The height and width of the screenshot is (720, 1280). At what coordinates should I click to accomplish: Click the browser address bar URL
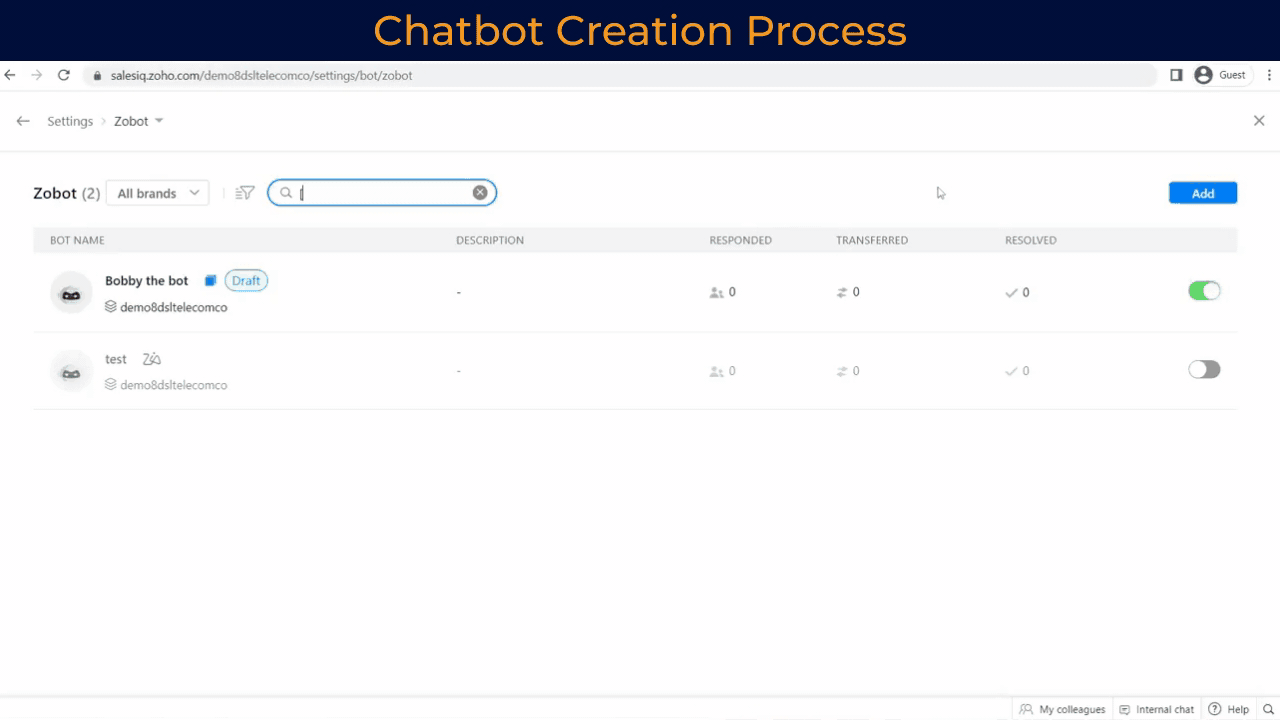pos(261,75)
